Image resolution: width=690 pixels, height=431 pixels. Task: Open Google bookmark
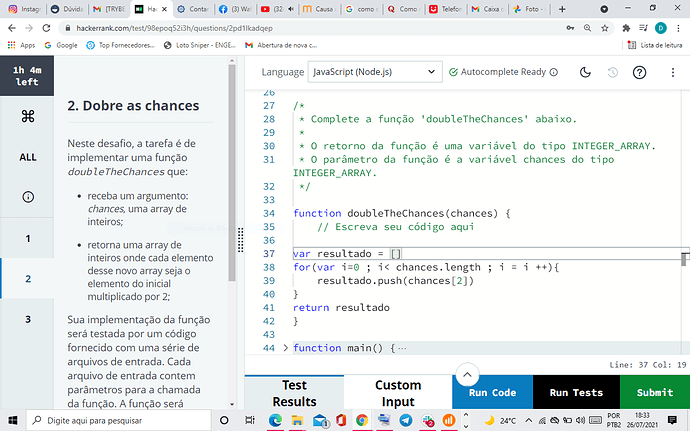61,45
